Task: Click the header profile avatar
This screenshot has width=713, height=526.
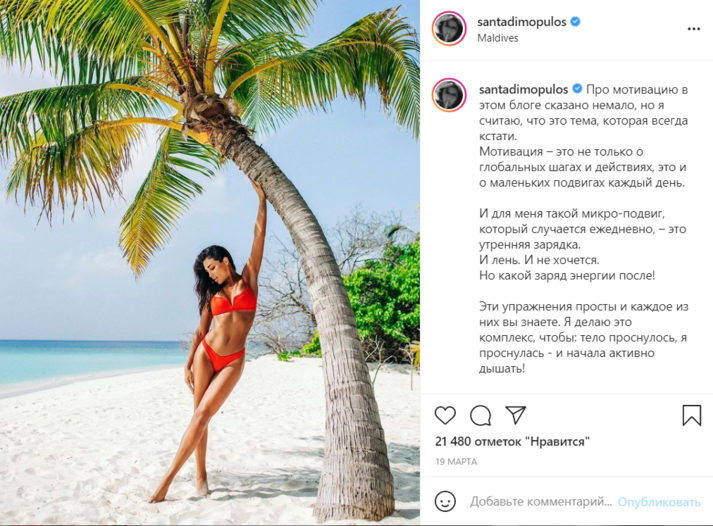Action: [449, 29]
